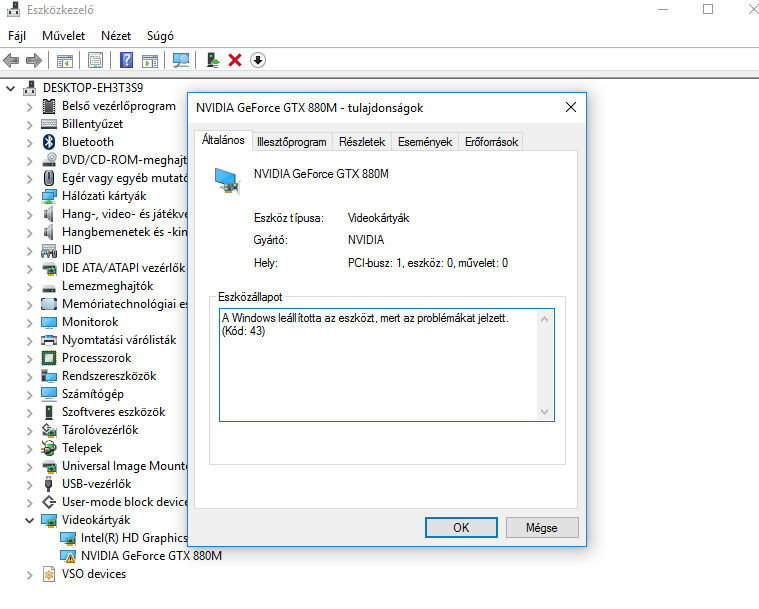The image size is (759, 609).
Task: Expand the Lemezmeghajtók node
Action: point(29,287)
